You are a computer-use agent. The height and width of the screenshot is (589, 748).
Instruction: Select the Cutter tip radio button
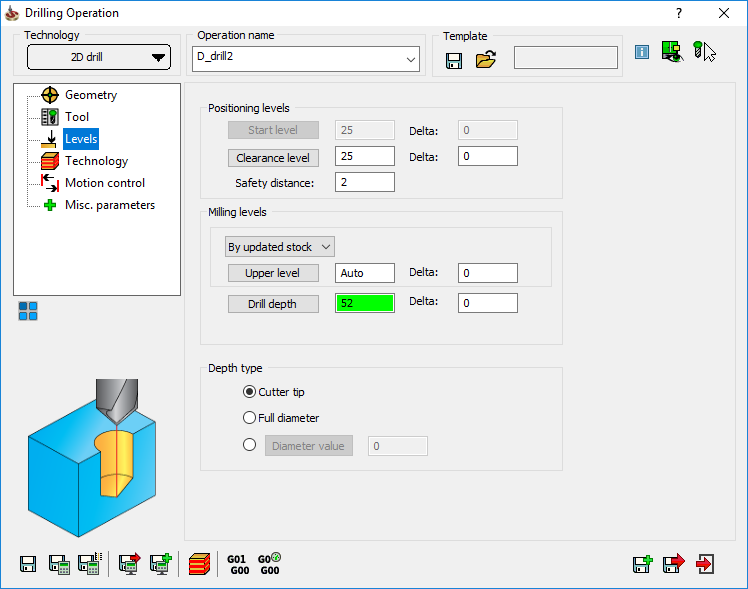[x=249, y=392]
